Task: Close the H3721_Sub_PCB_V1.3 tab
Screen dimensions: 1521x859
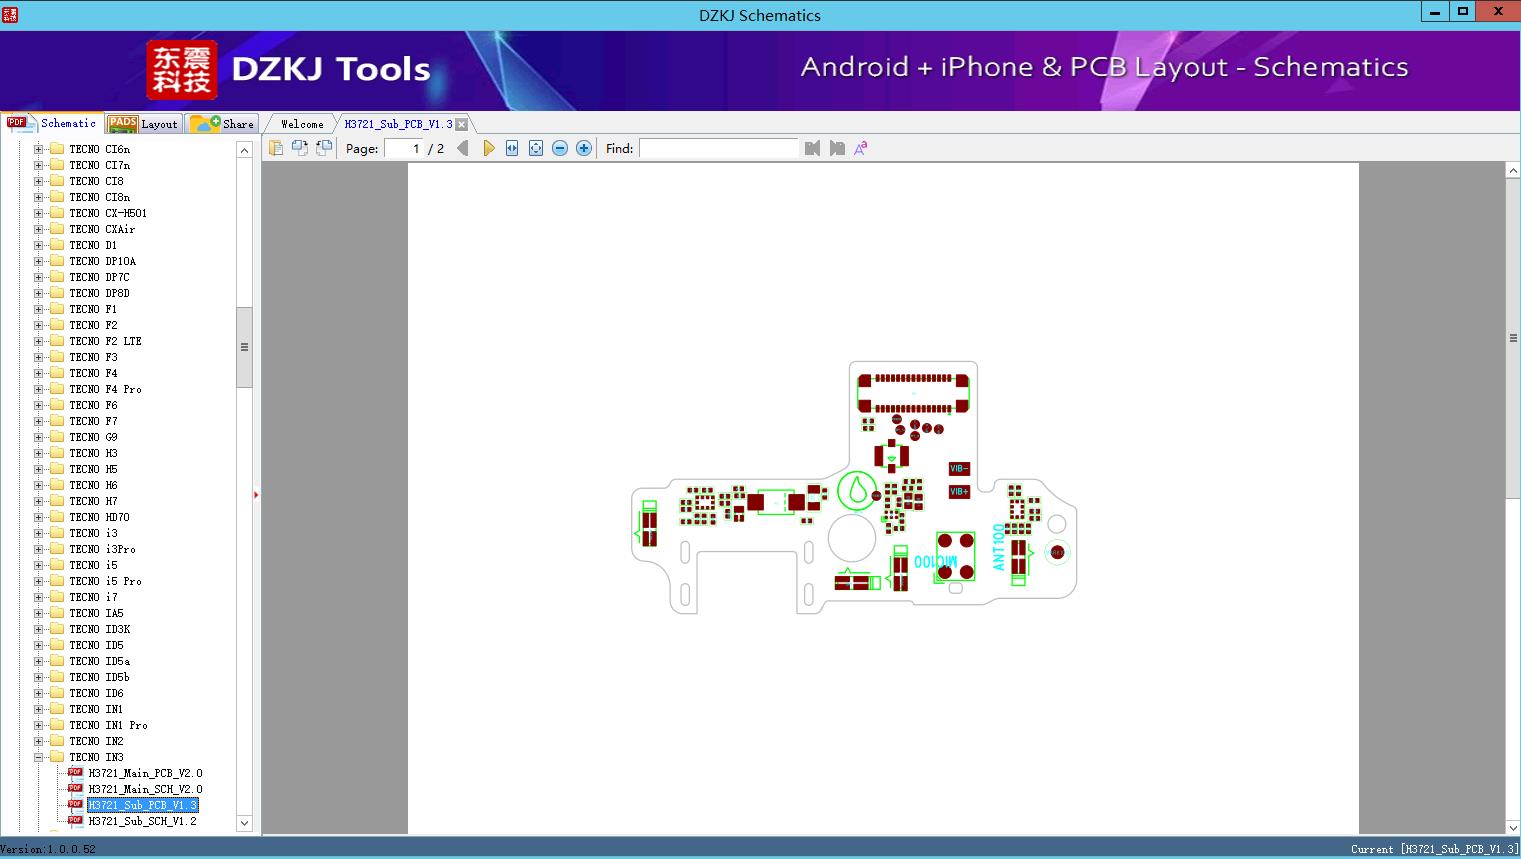Action: tap(462, 124)
